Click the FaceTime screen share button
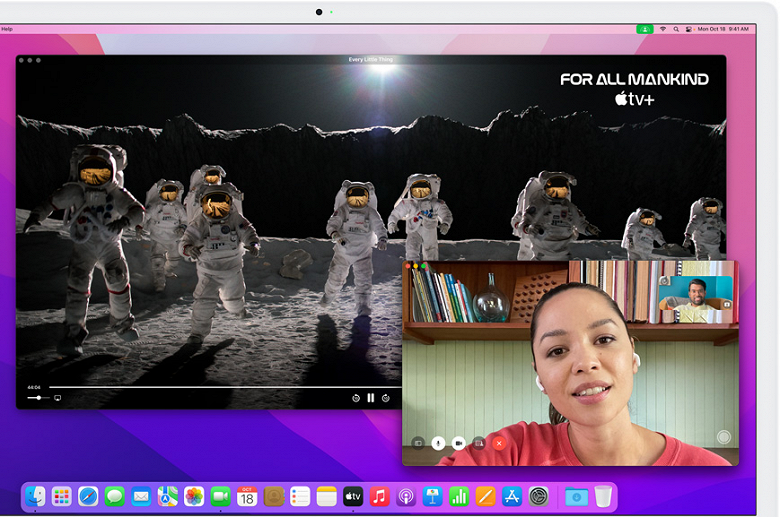This screenshot has width=780, height=517. click(x=479, y=442)
